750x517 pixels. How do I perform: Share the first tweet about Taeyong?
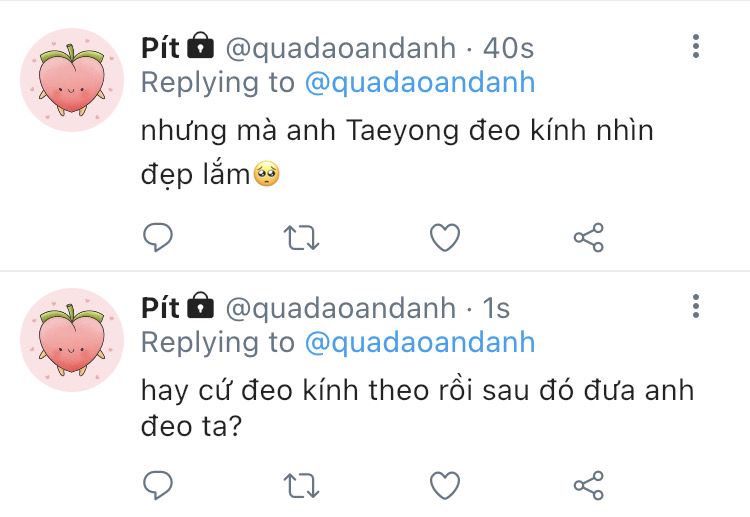coord(588,237)
